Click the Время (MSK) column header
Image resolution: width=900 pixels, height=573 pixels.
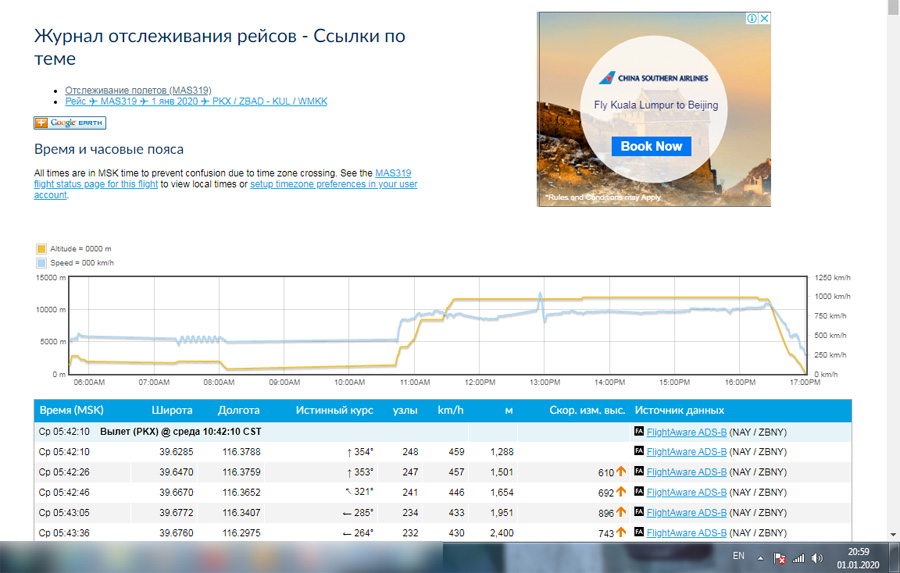click(x=71, y=410)
